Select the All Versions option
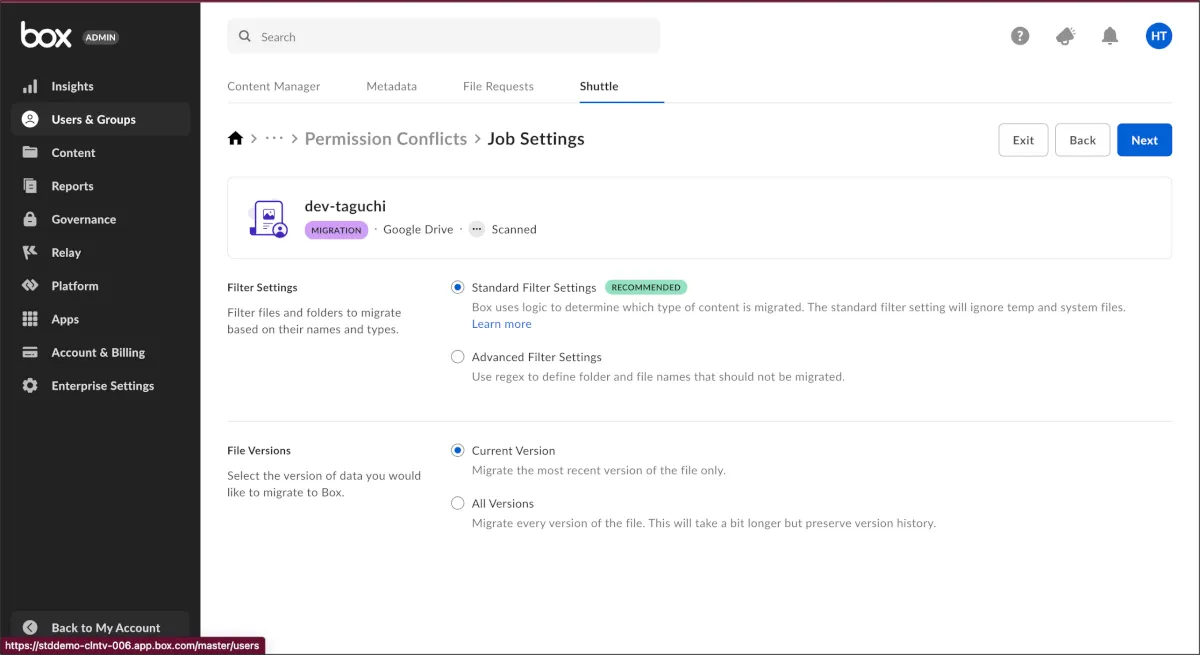Viewport: 1200px width, 655px height. pyautogui.click(x=458, y=504)
